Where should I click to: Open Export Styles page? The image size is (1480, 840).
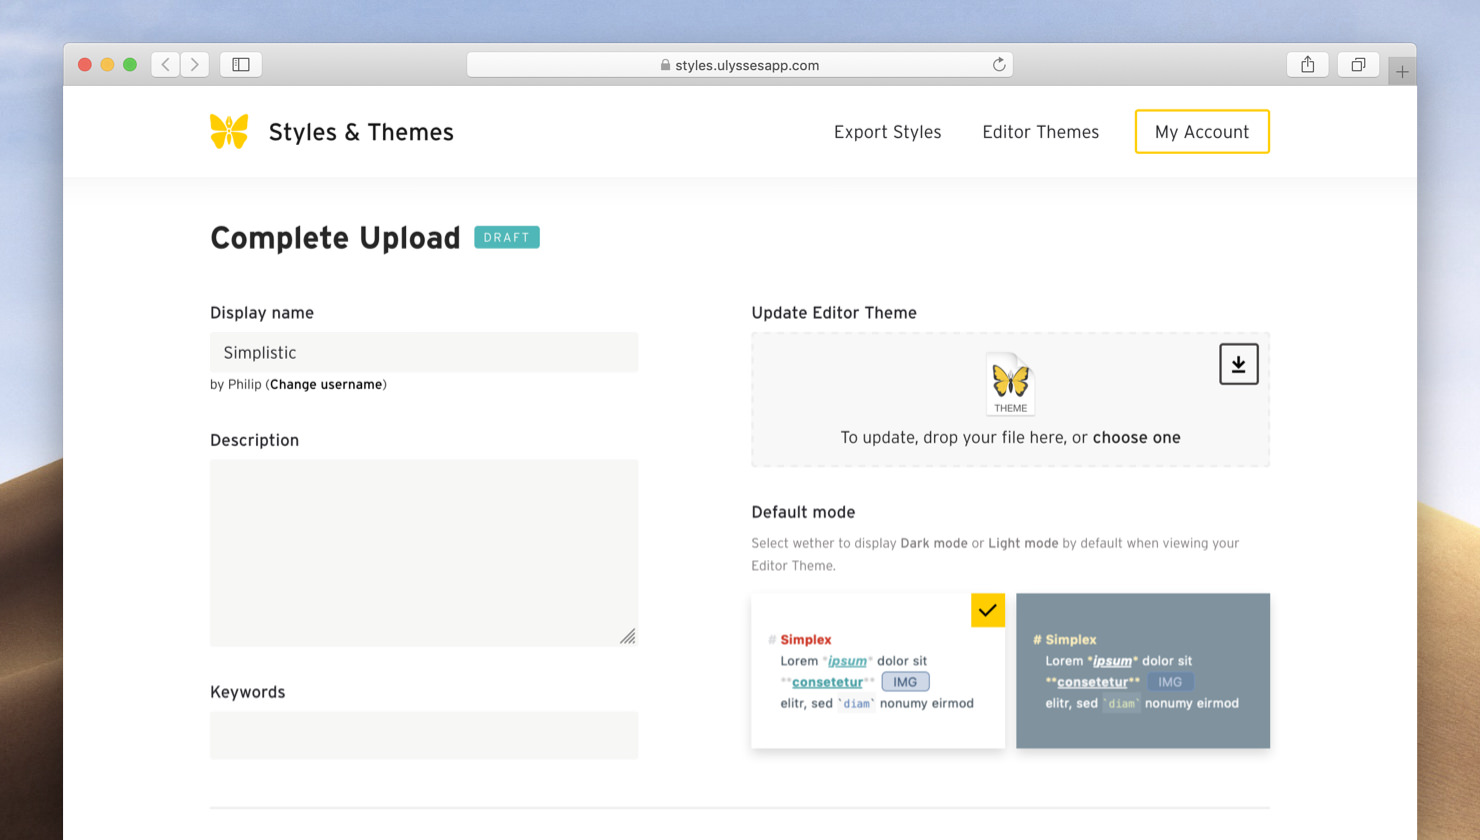coord(887,132)
